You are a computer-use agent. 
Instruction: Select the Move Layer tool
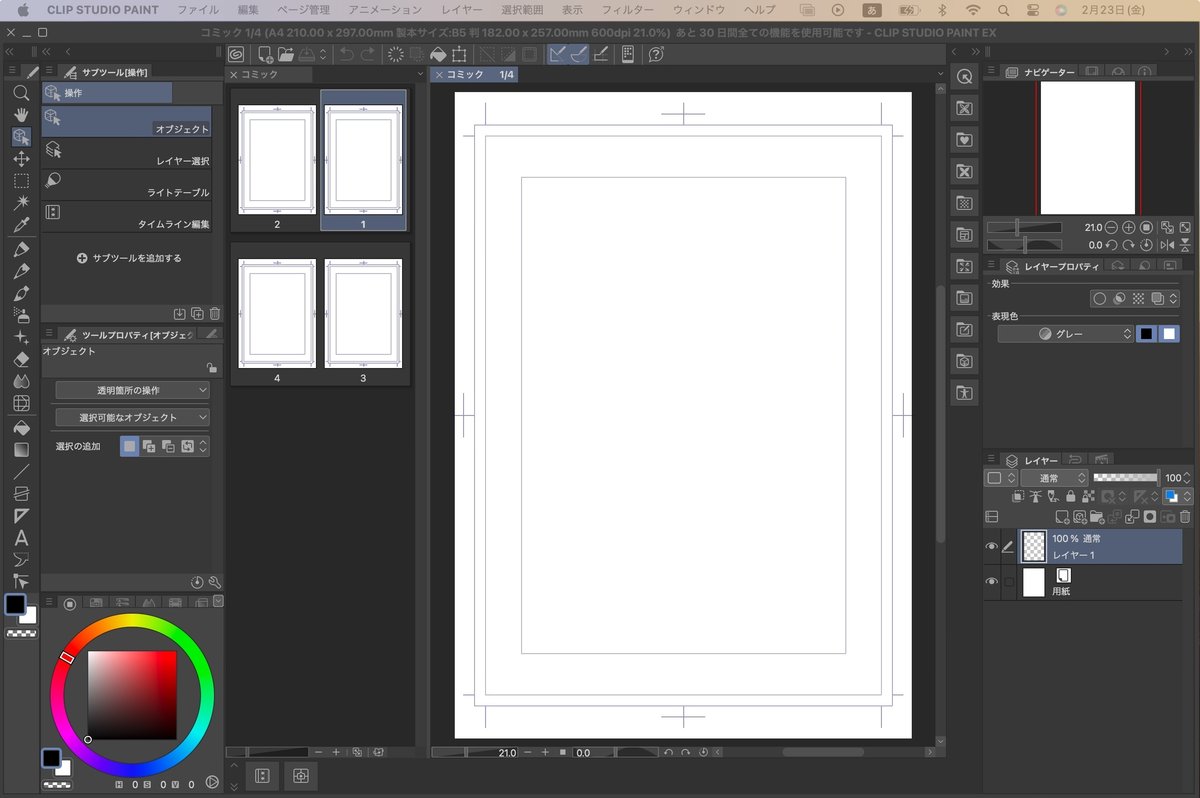(x=21, y=159)
